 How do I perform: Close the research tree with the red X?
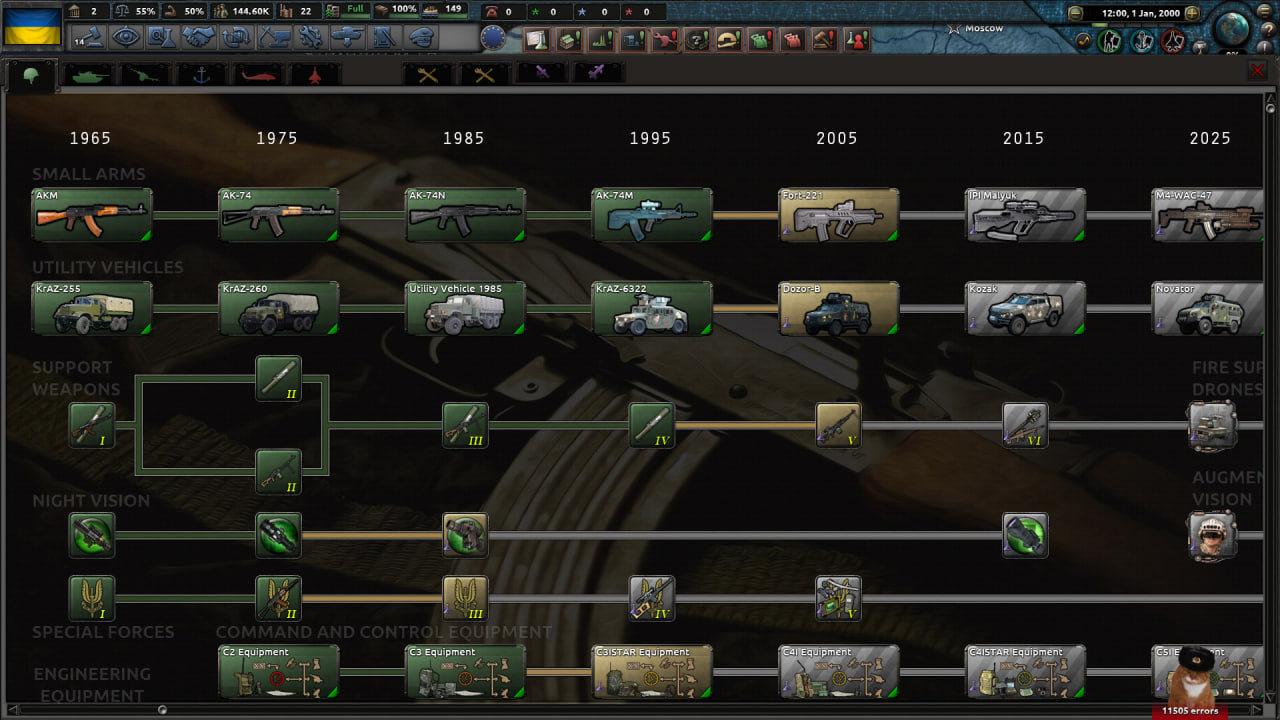1258,71
